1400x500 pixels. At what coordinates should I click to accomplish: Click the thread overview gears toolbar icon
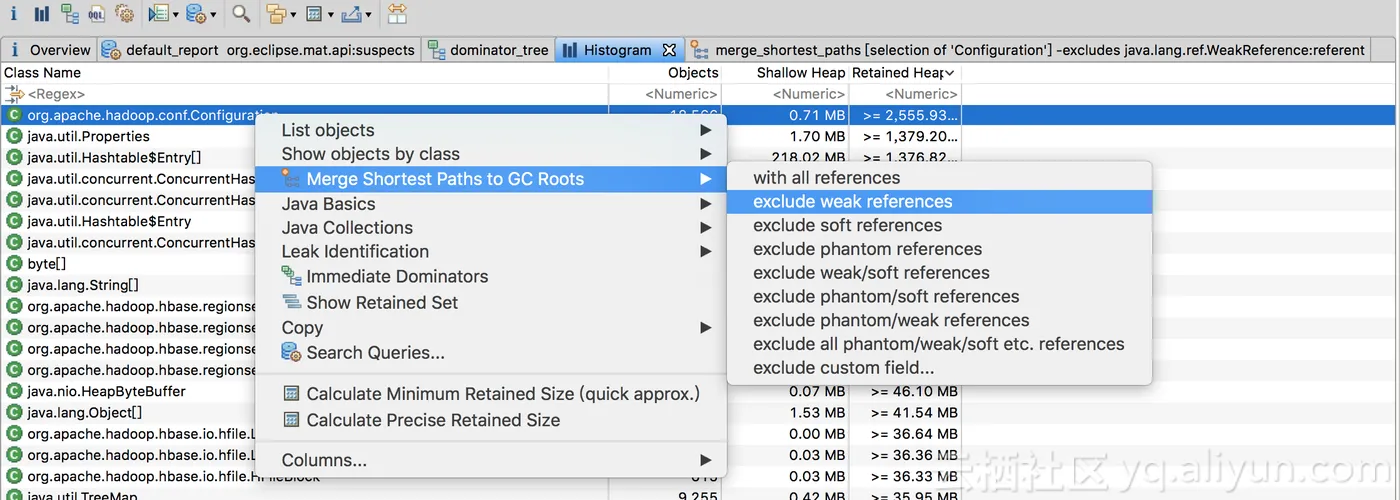125,14
